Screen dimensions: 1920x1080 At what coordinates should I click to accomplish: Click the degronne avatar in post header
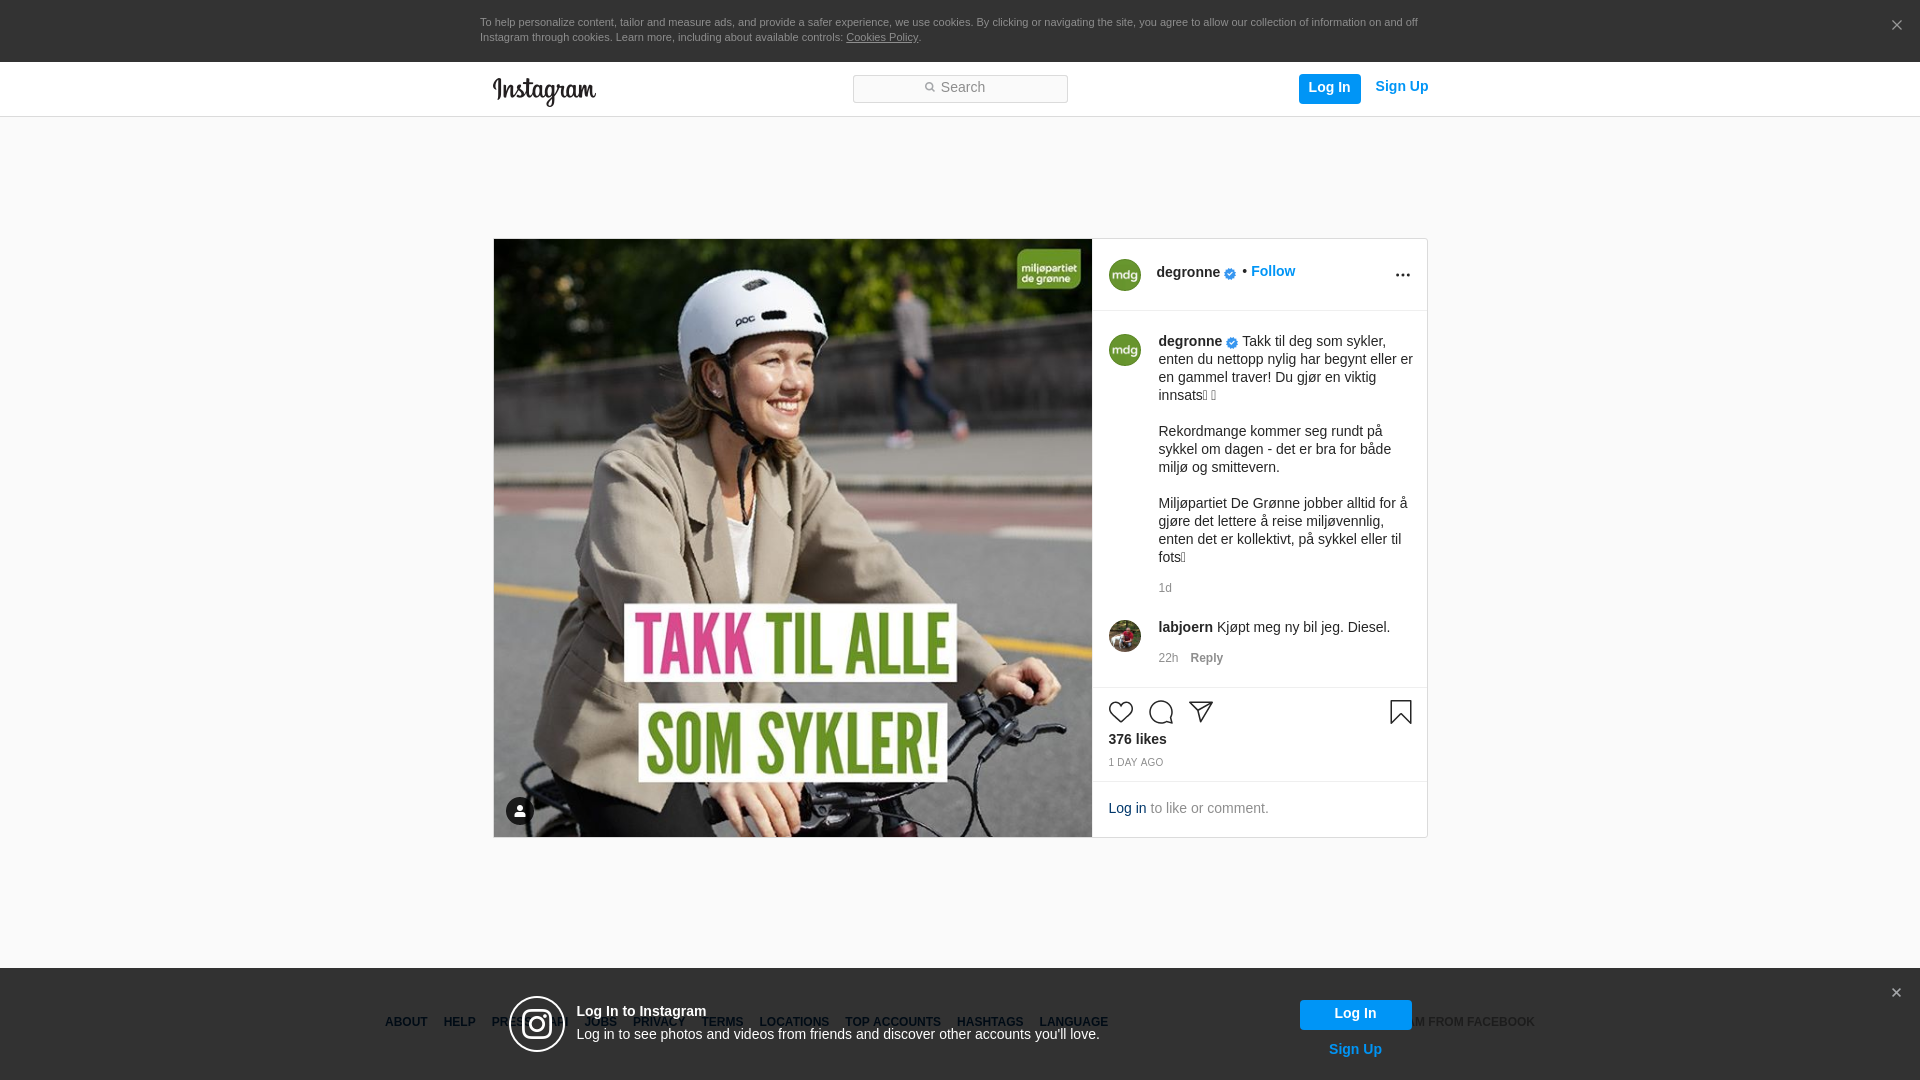pos(1124,275)
